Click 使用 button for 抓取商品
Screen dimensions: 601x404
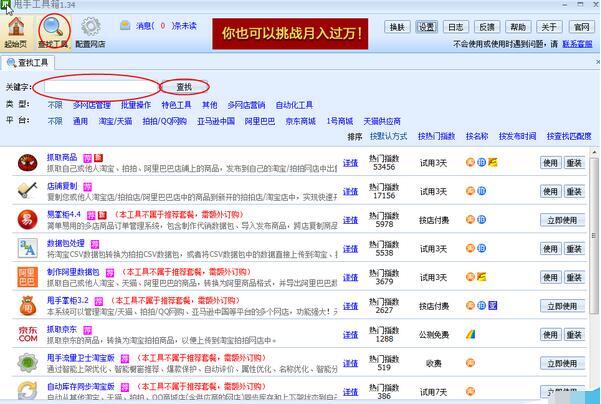[550, 163]
